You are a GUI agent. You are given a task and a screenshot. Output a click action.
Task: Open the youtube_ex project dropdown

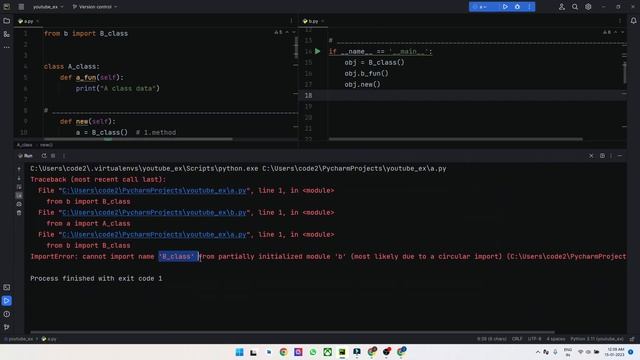[x=48, y=7]
